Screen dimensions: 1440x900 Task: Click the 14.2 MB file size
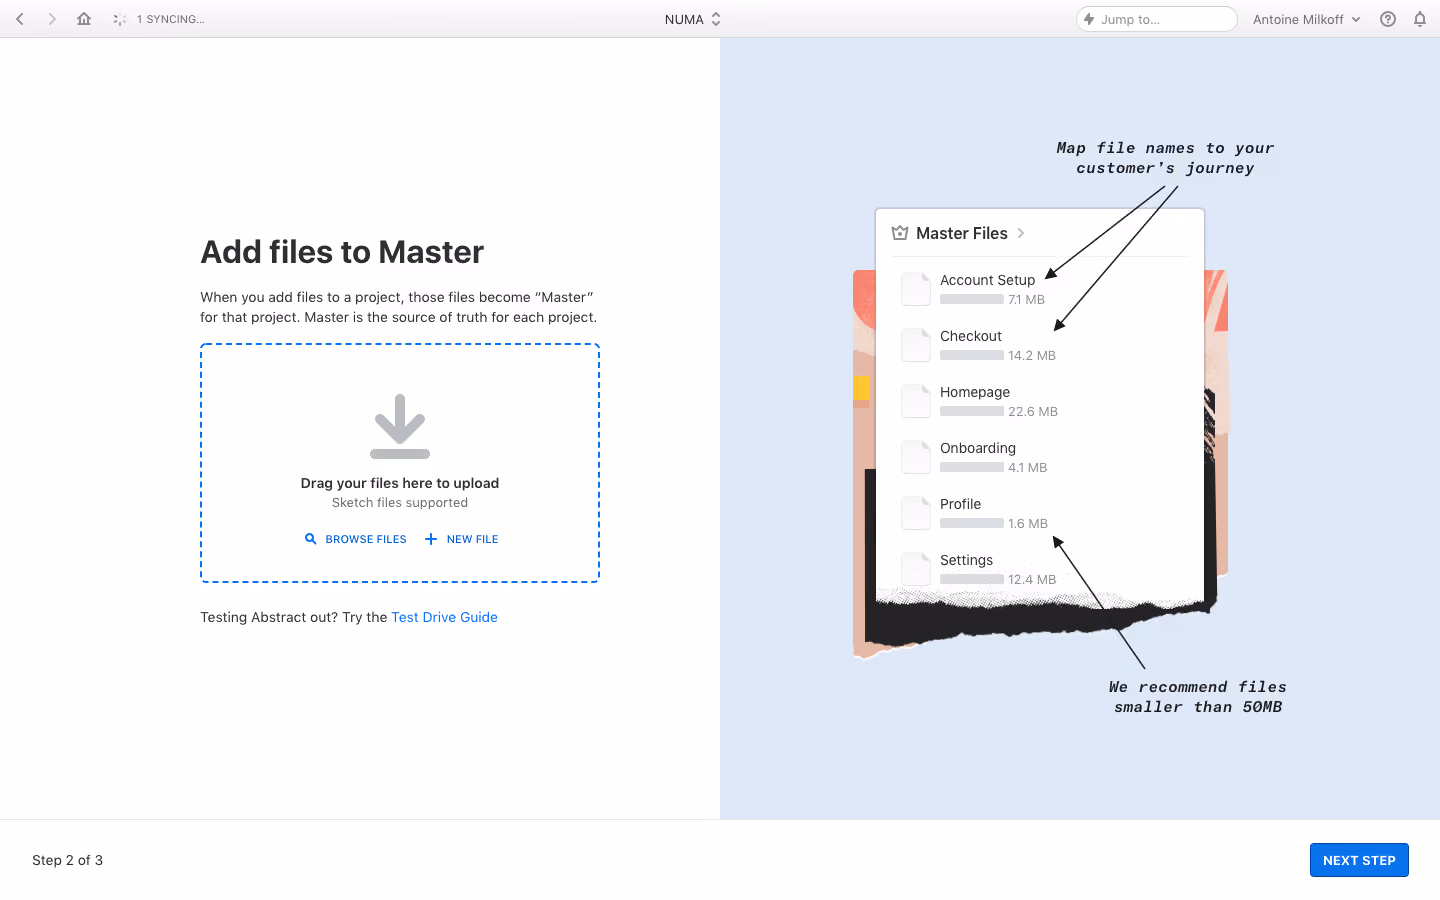tap(1032, 355)
